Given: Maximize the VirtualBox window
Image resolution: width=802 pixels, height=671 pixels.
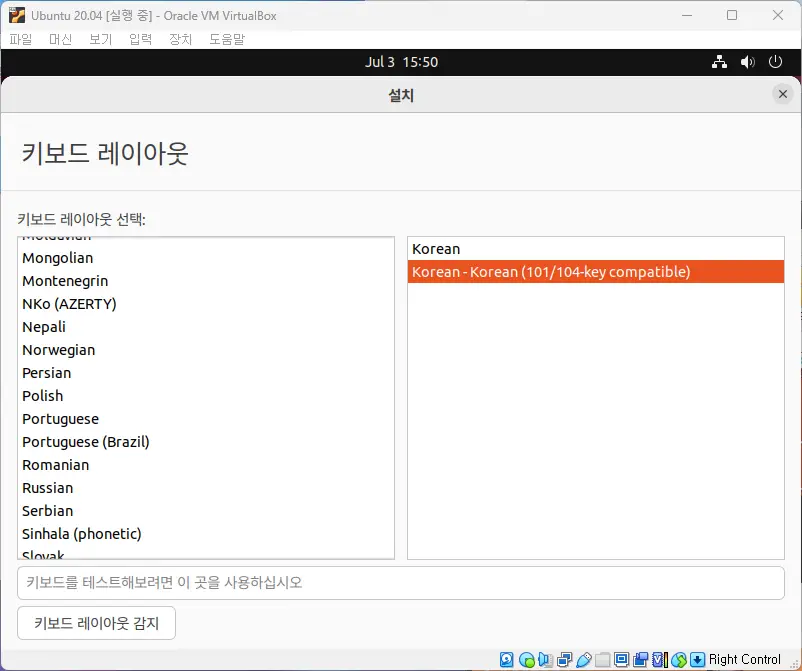Looking at the screenshot, I should pos(732,15).
